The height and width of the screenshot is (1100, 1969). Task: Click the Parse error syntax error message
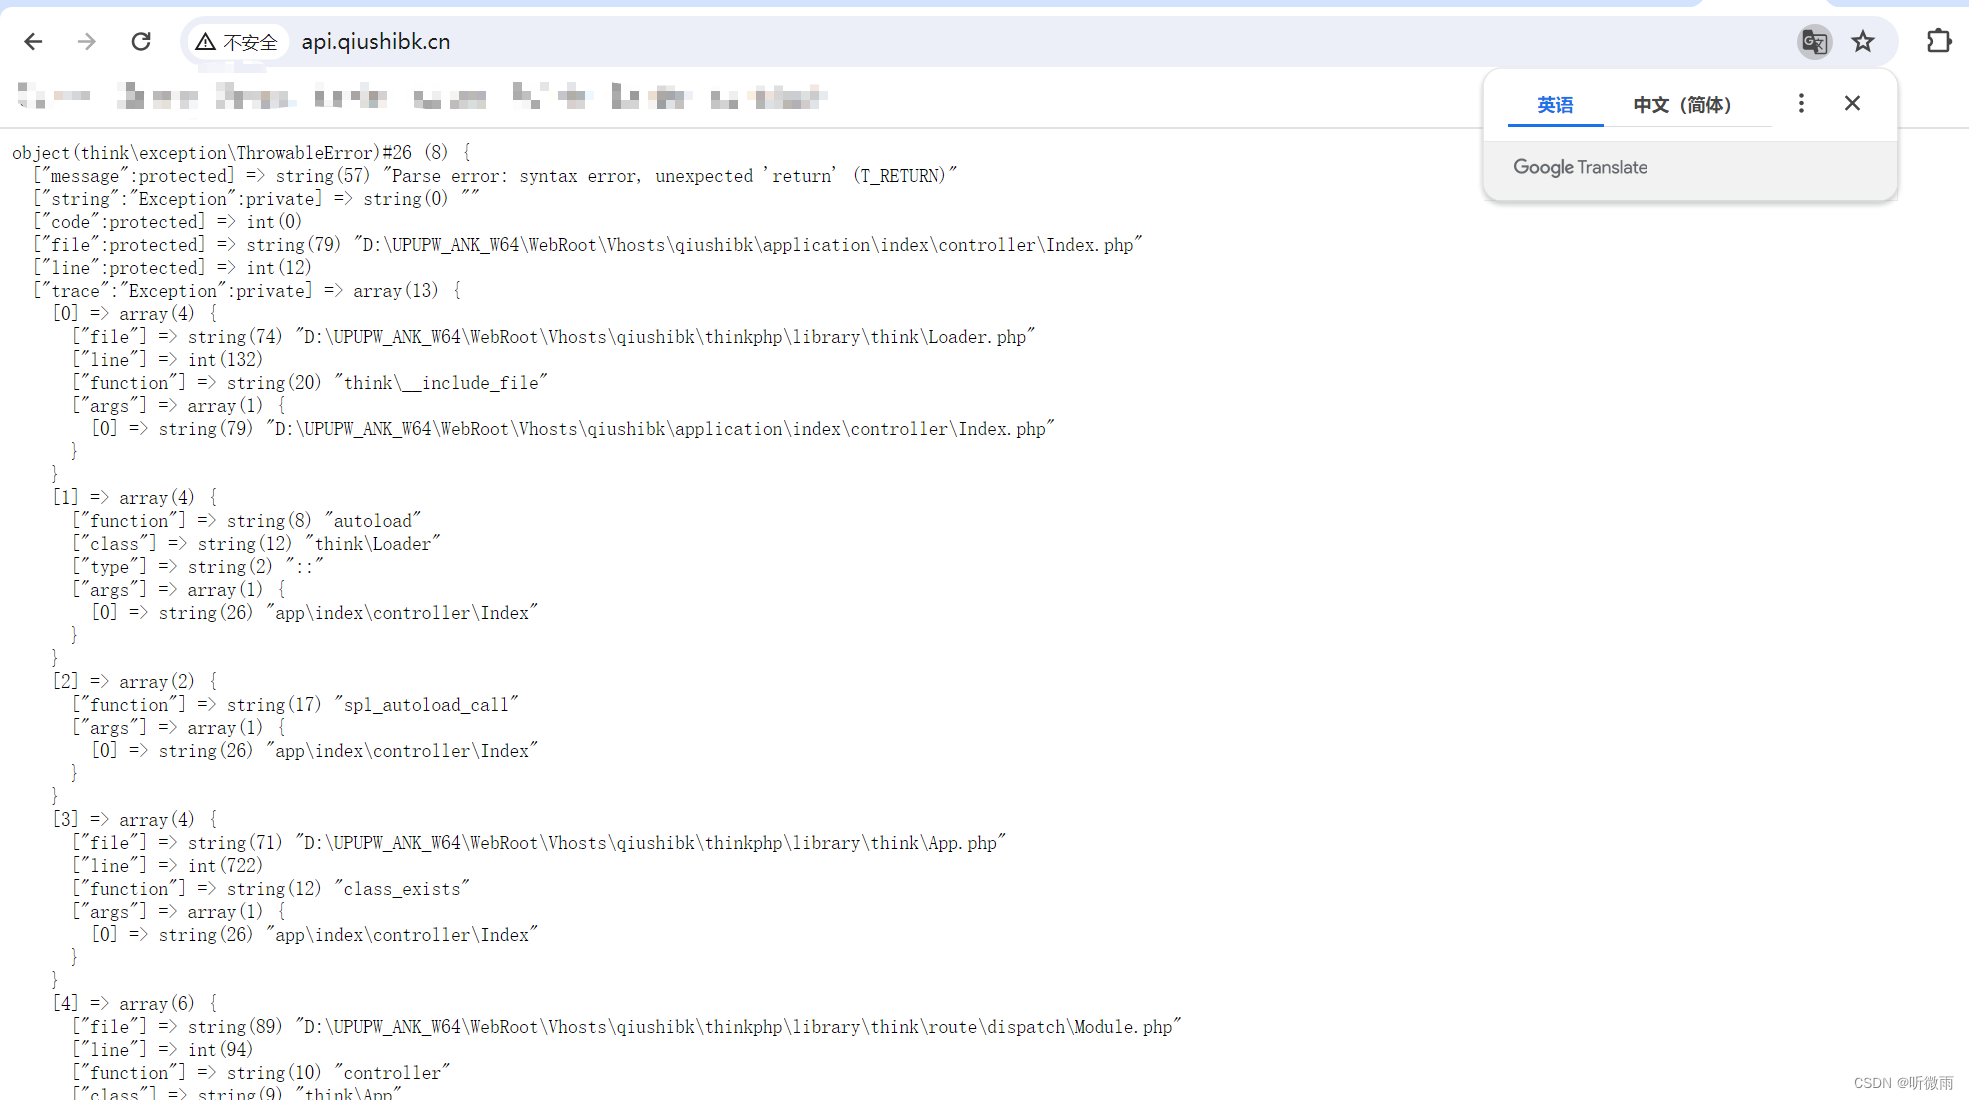672,176
